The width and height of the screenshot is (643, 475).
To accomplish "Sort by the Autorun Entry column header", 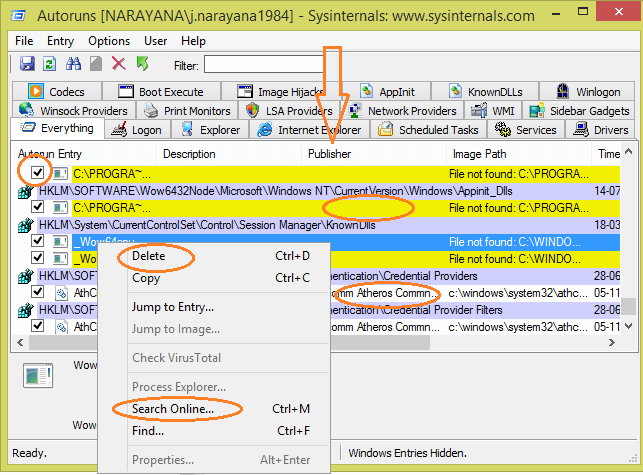I will tap(84, 154).
